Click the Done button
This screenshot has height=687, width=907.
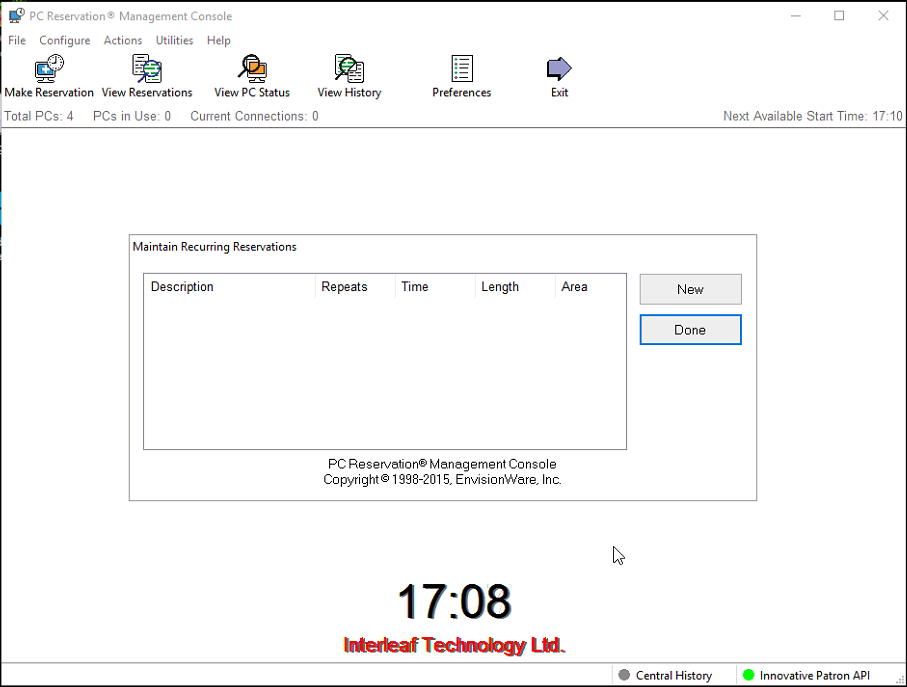pos(691,330)
